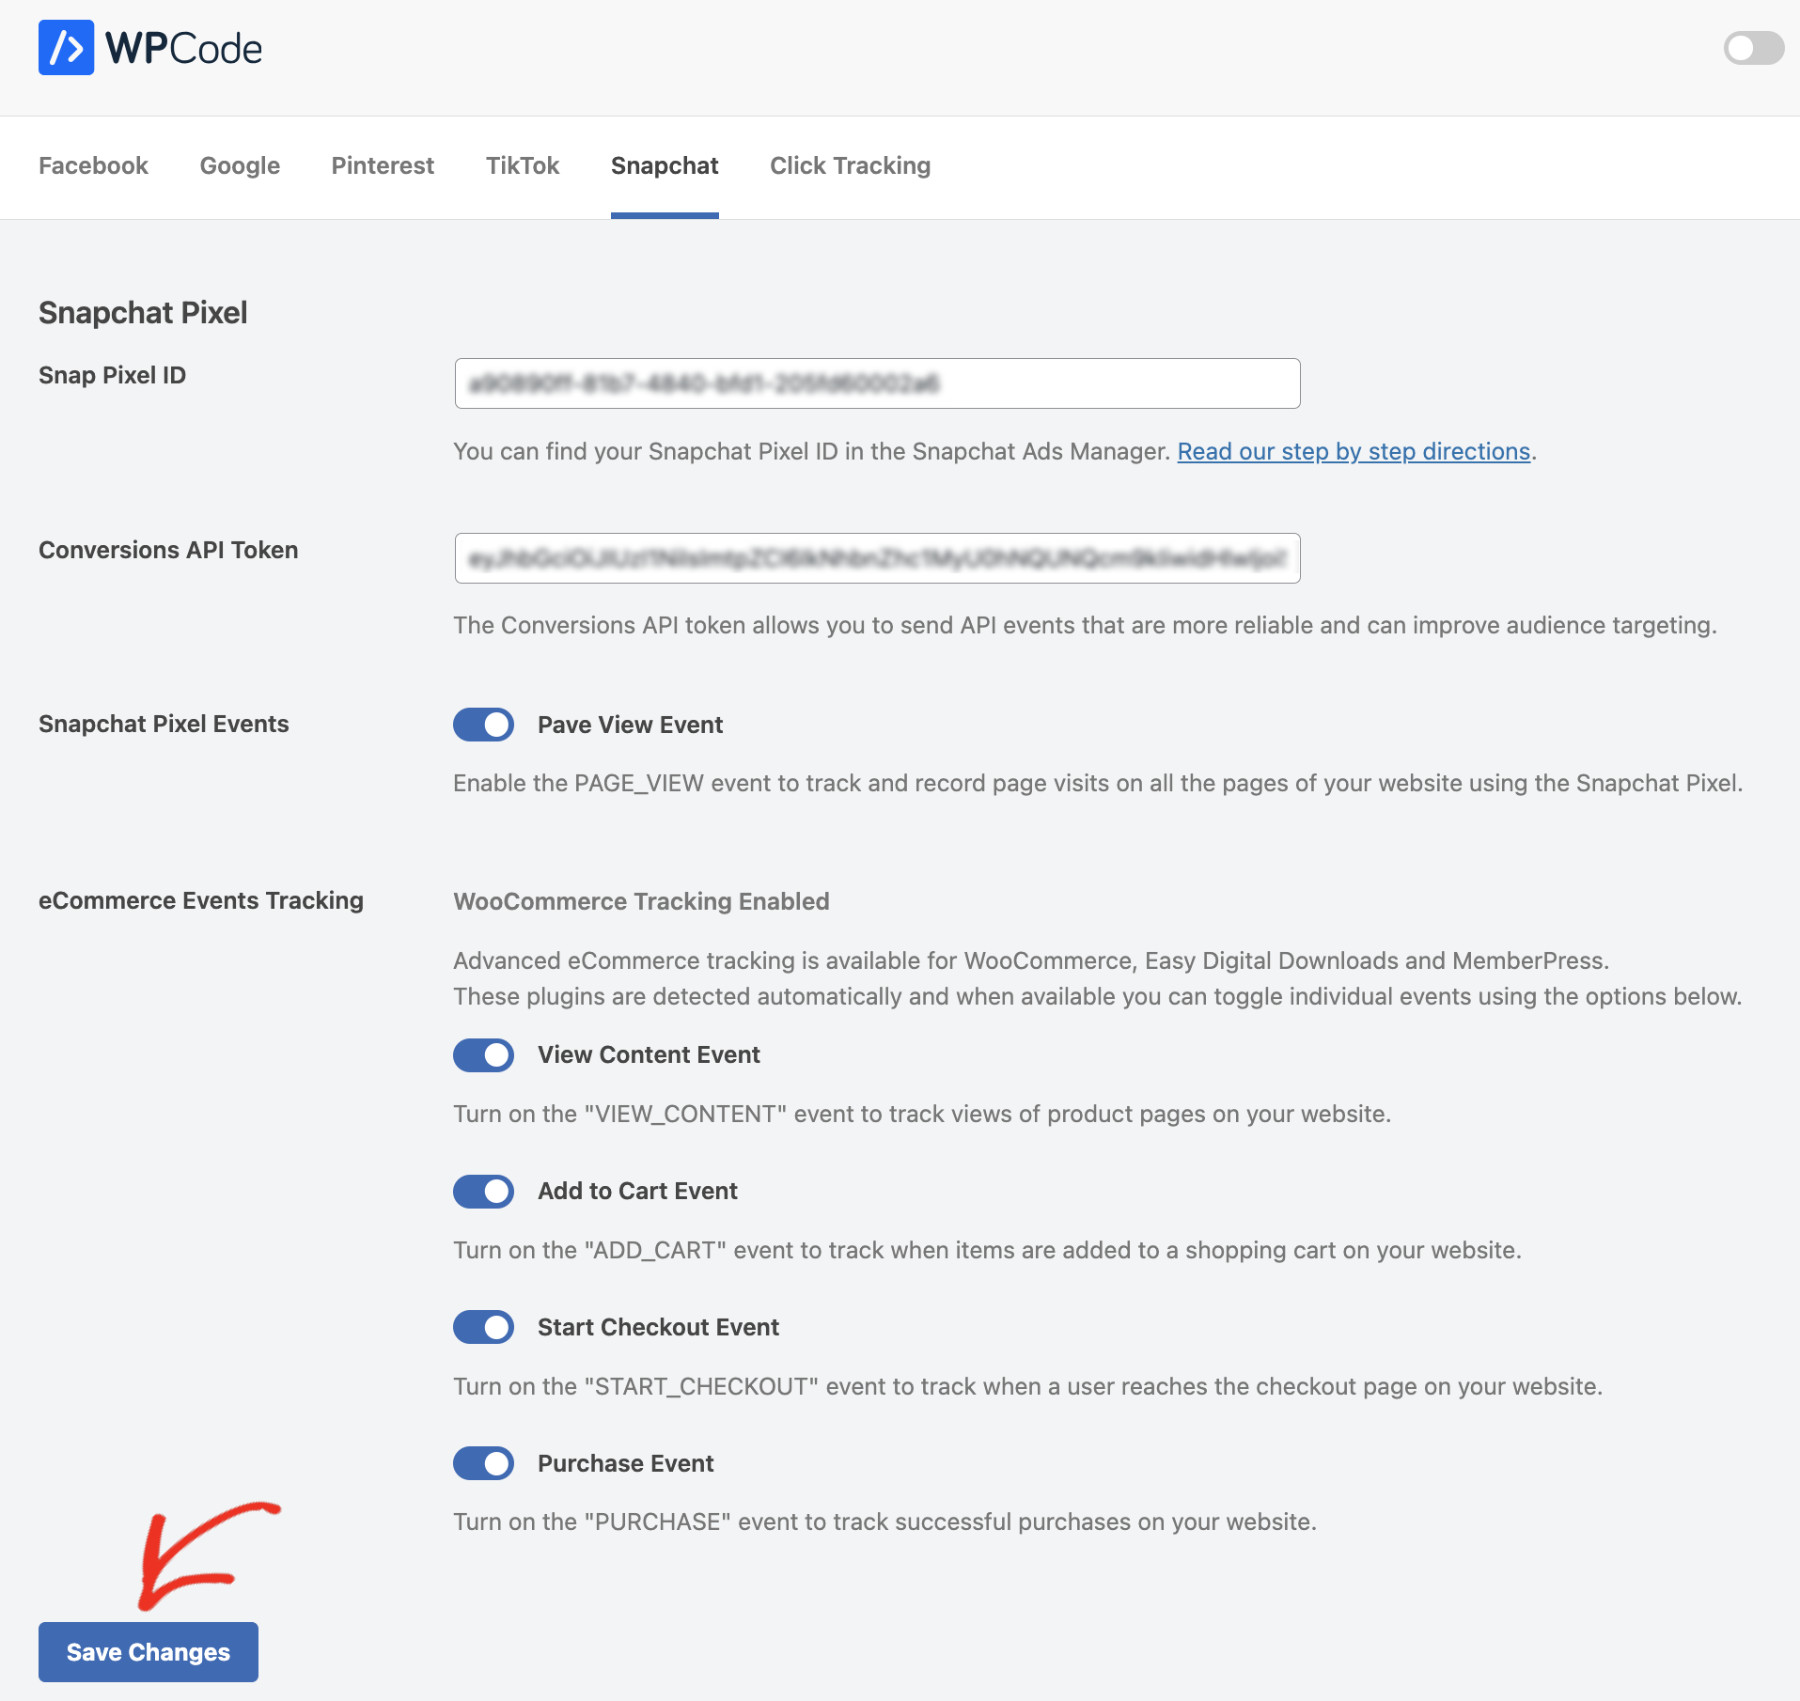Image resolution: width=1800 pixels, height=1701 pixels.
Task: Click the Snapchat Pixel Events label
Action: click(x=164, y=724)
